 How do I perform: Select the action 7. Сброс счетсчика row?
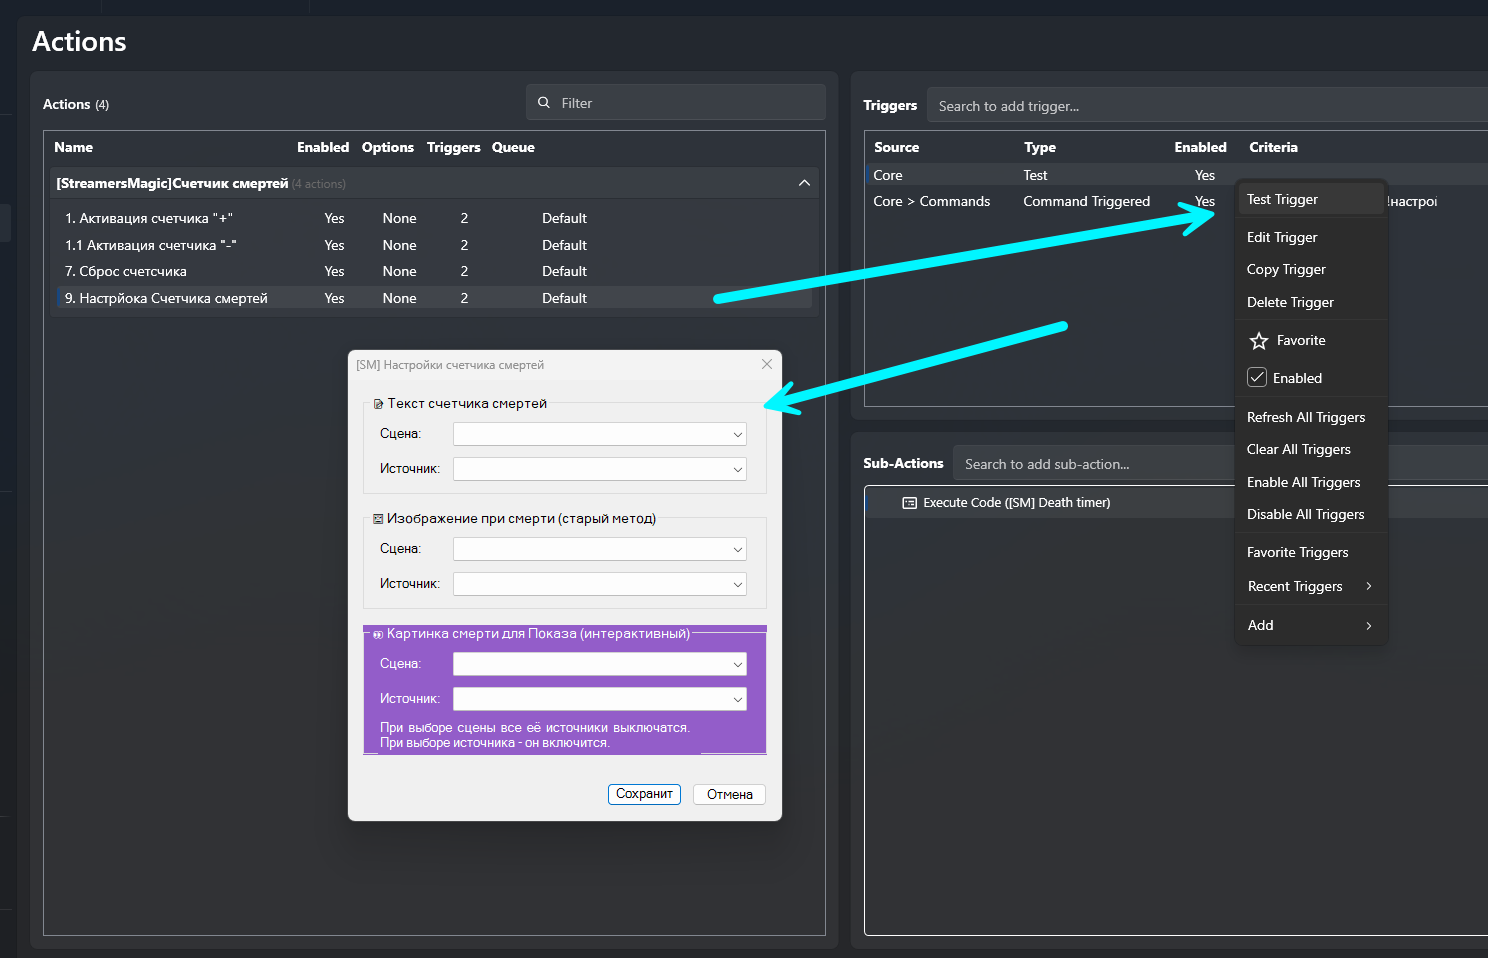(126, 271)
